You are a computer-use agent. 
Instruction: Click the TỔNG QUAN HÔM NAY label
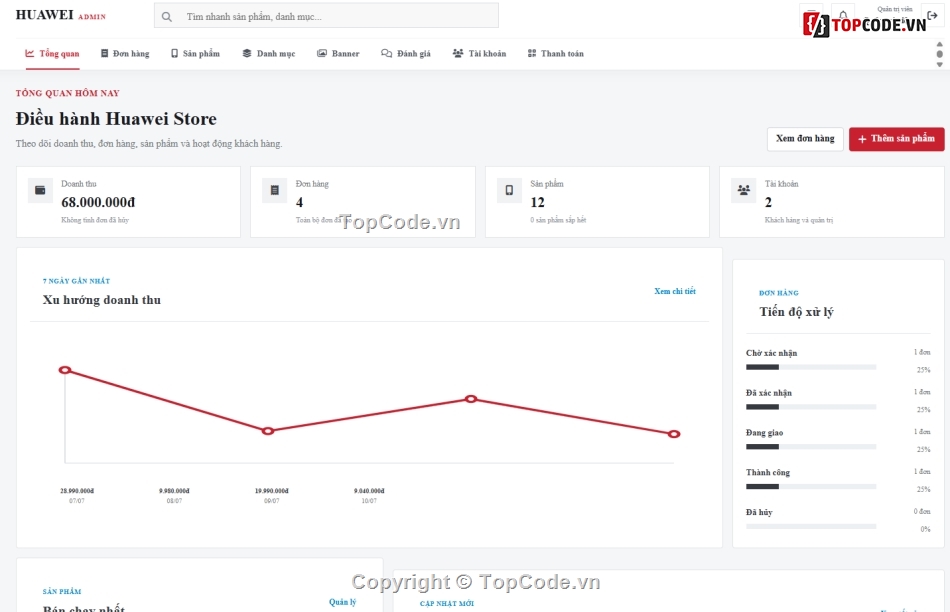[68, 93]
